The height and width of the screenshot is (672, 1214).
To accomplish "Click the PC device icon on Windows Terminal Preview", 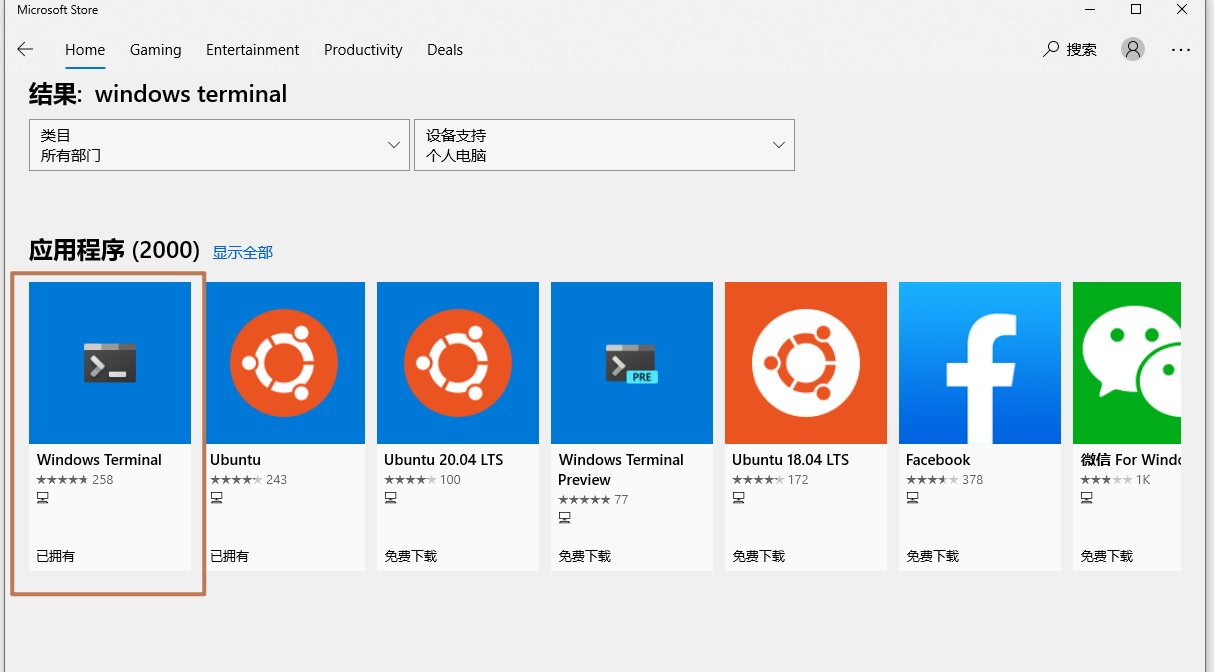I will point(565,518).
